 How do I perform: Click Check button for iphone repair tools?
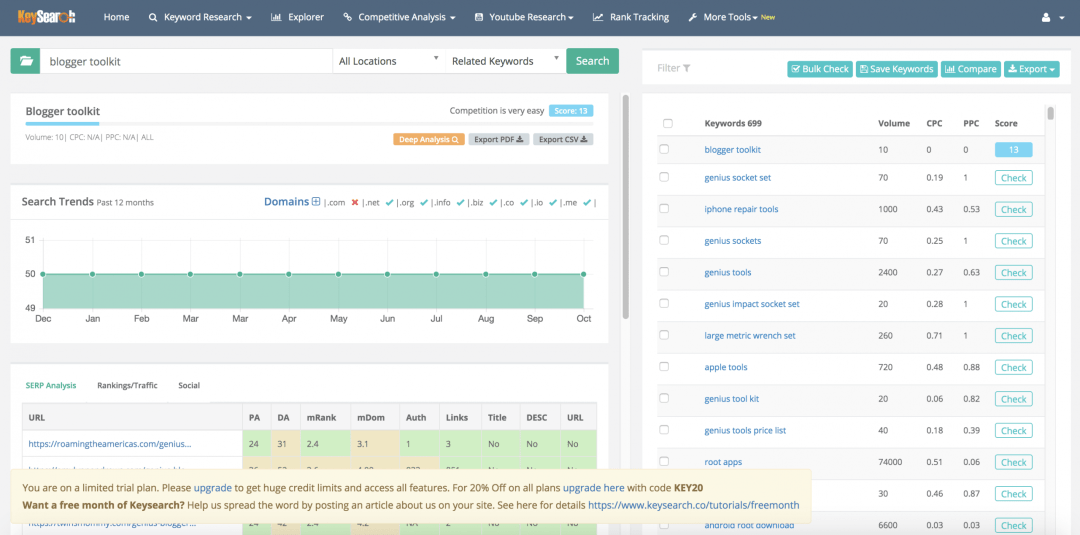[x=1013, y=209]
